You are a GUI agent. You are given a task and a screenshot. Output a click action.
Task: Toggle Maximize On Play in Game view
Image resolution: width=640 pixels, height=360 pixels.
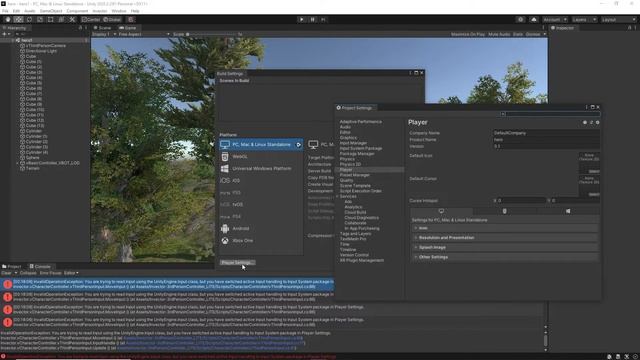point(468,34)
